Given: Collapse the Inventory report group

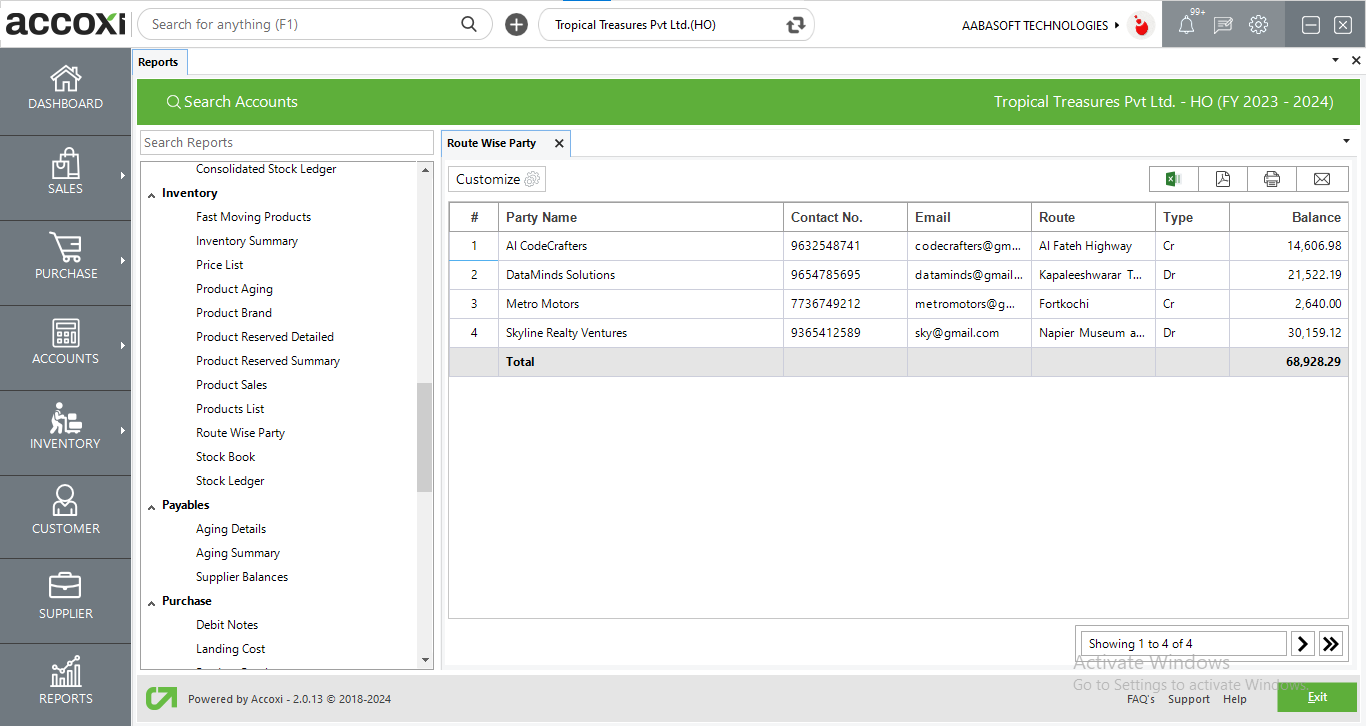Looking at the screenshot, I should coord(152,194).
